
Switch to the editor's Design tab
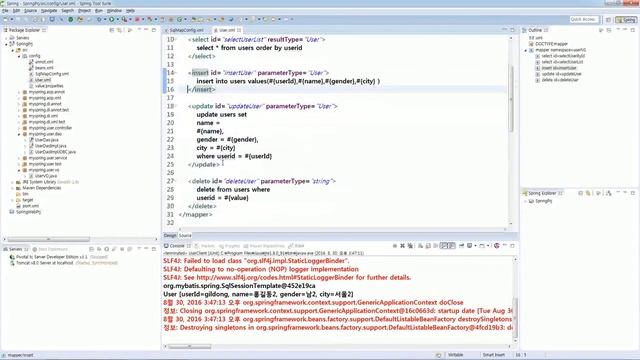tap(170, 236)
